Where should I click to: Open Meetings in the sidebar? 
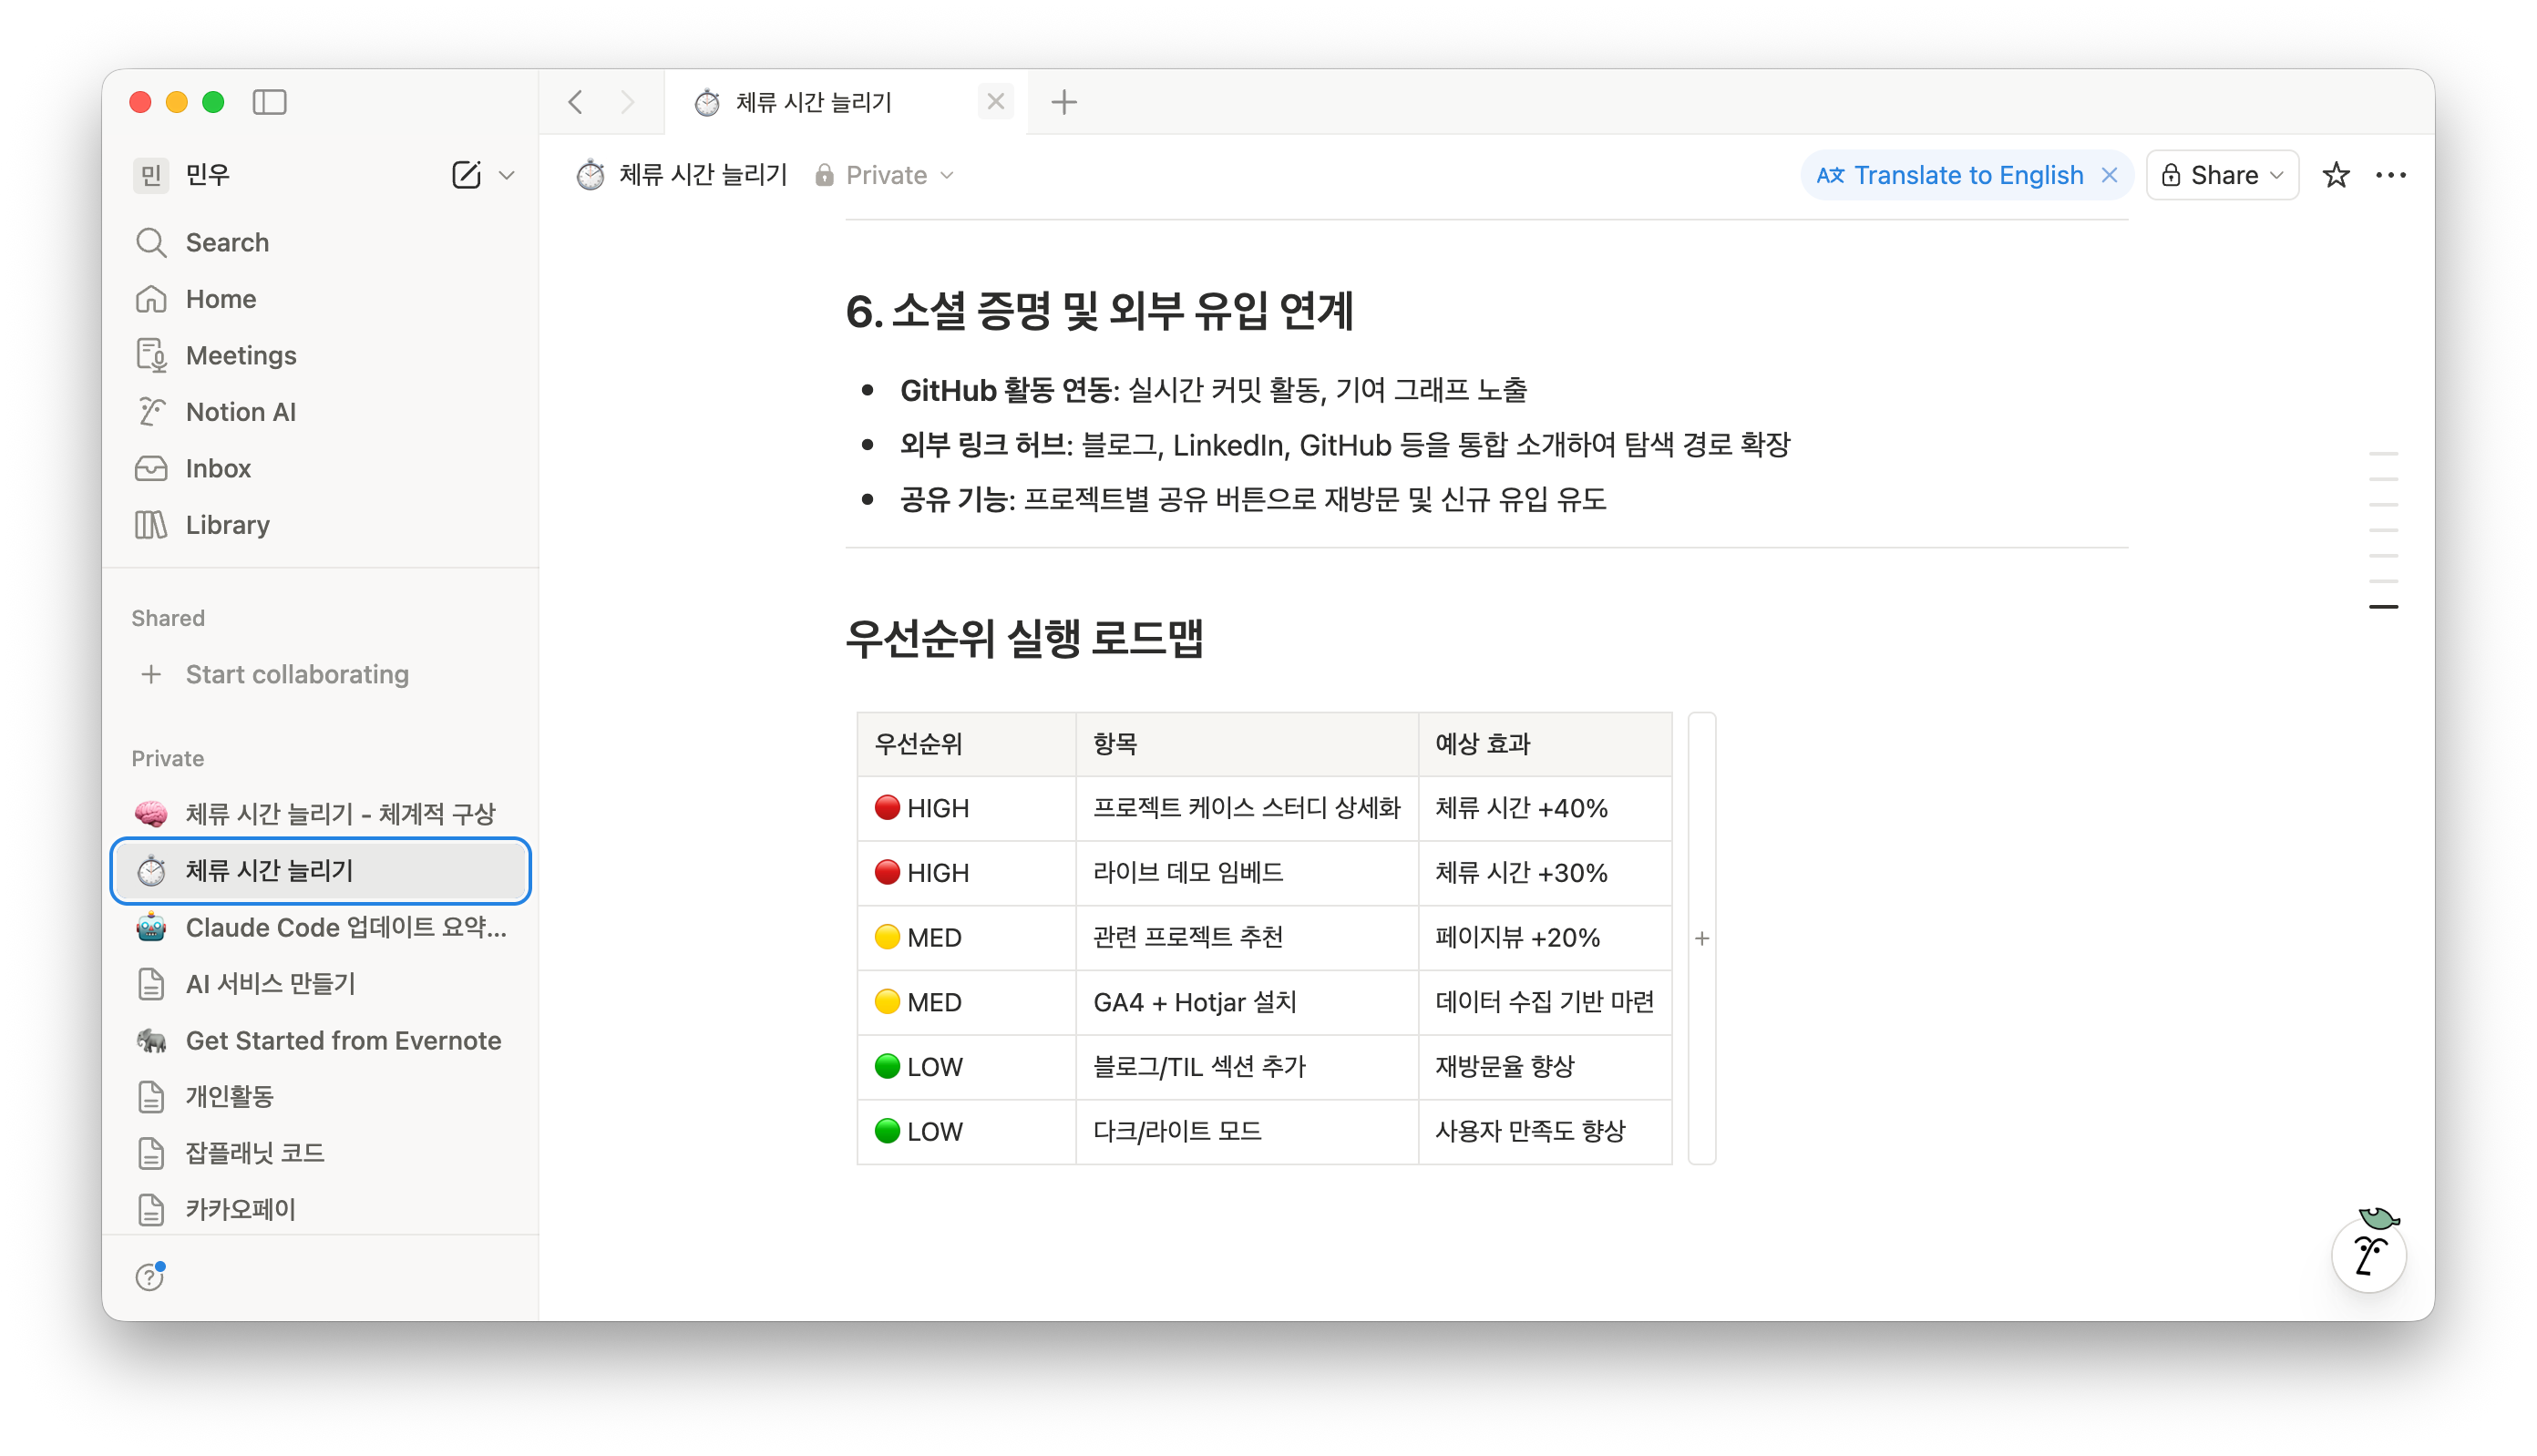click(x=320, y=355)
